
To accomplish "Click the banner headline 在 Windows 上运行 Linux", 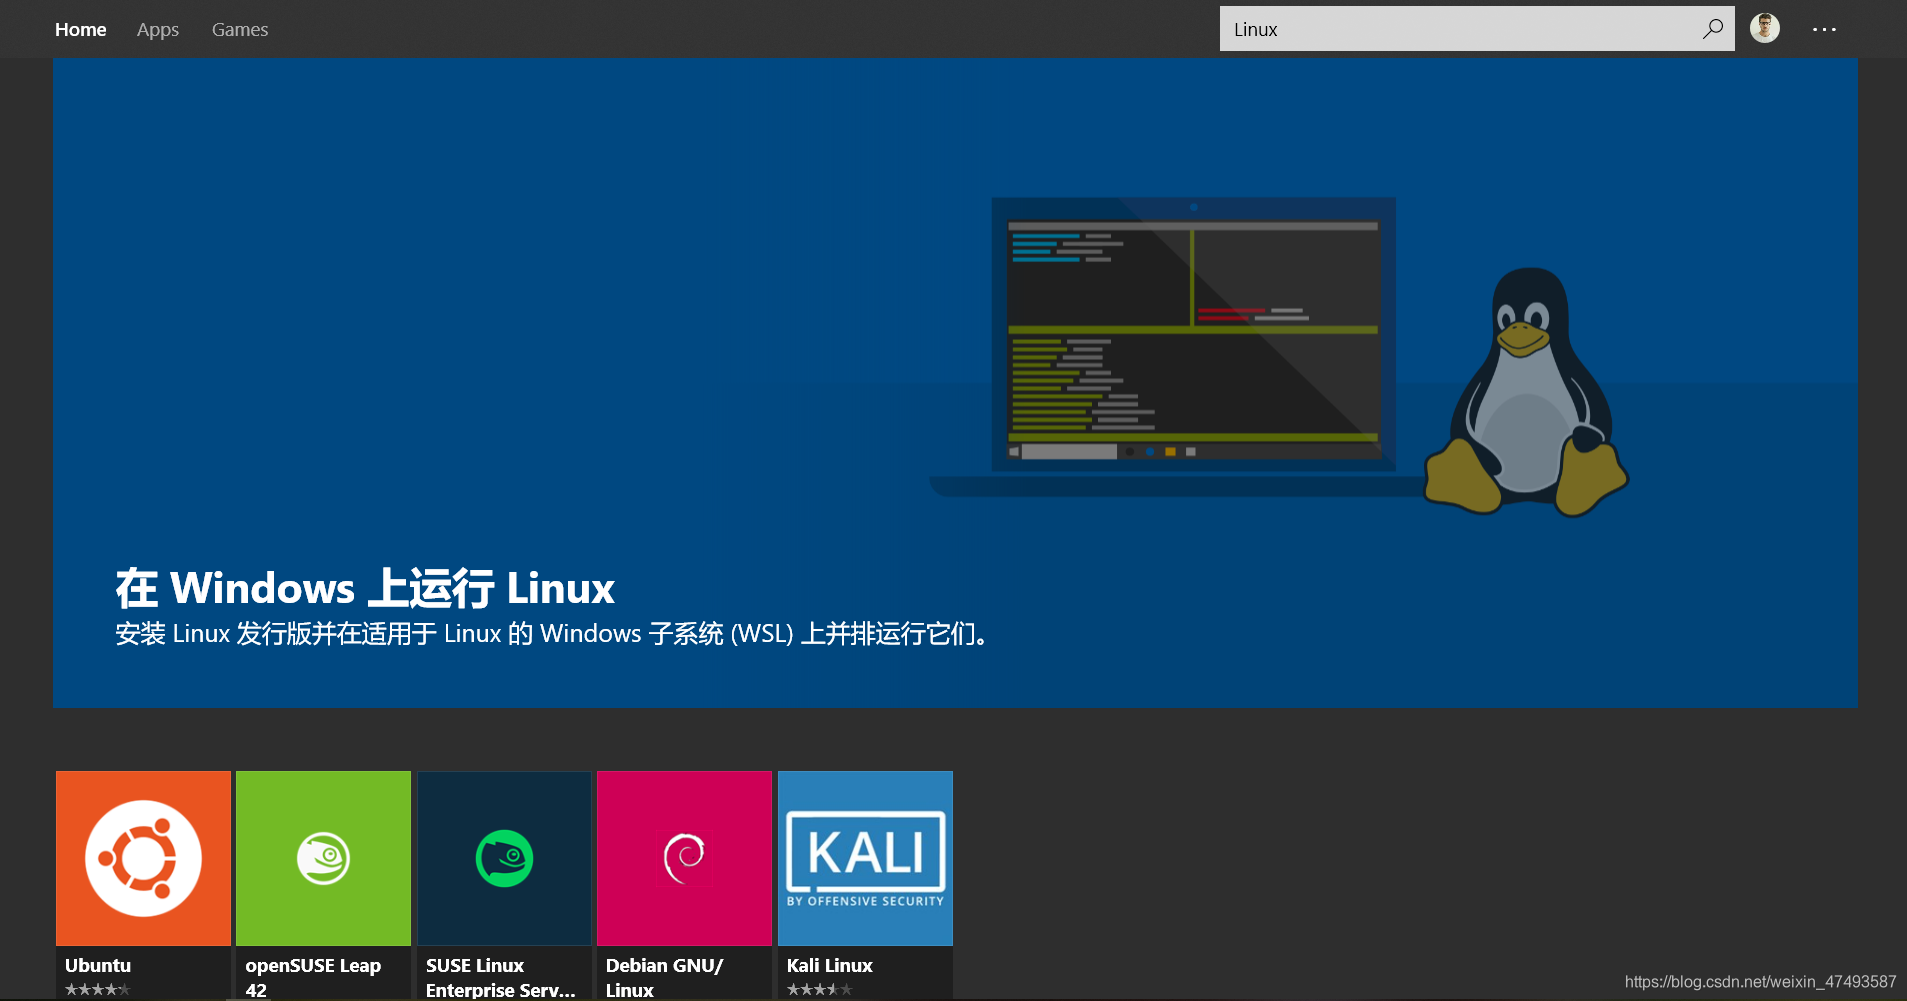I will [x=365, y=588].
